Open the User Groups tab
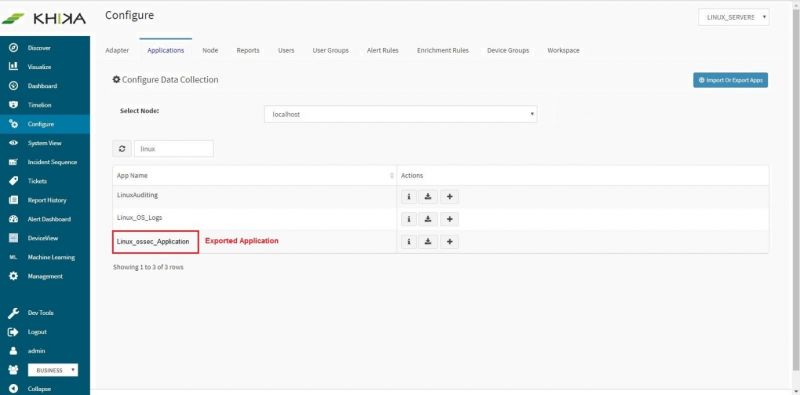The width and height of the screenshot is (800, 395). click(331, 51)
